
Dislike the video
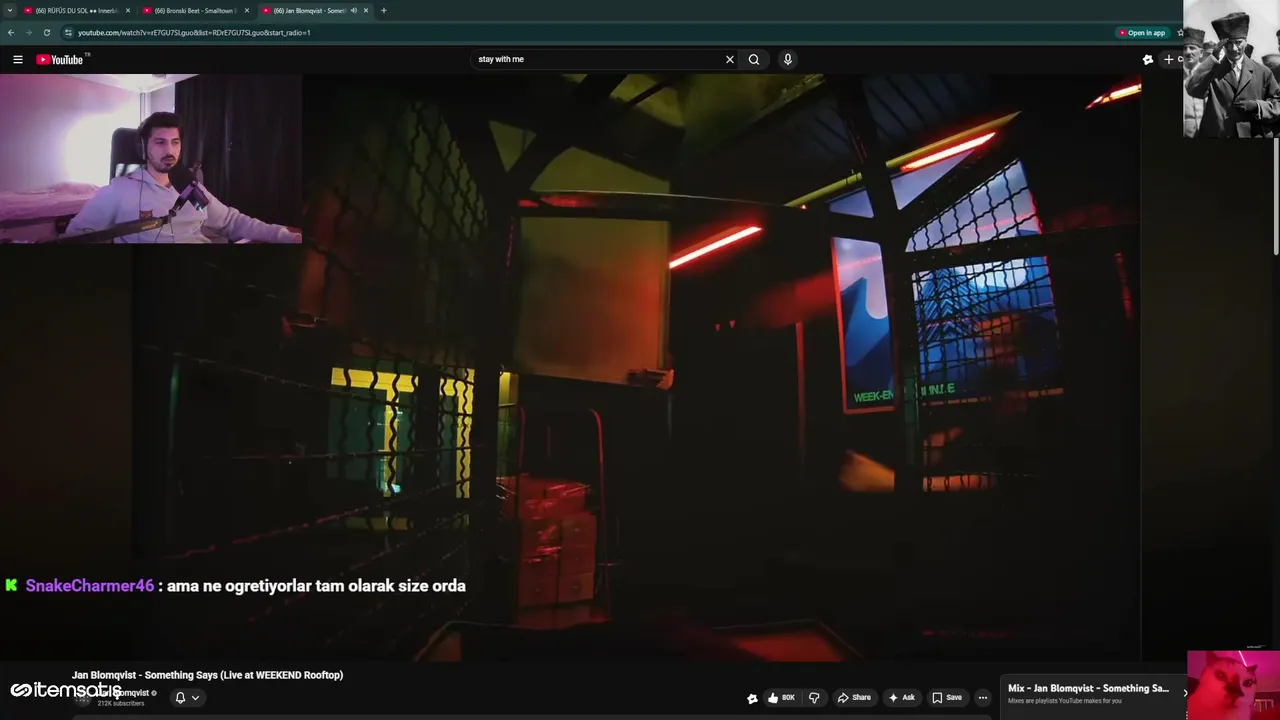[814, 698]
